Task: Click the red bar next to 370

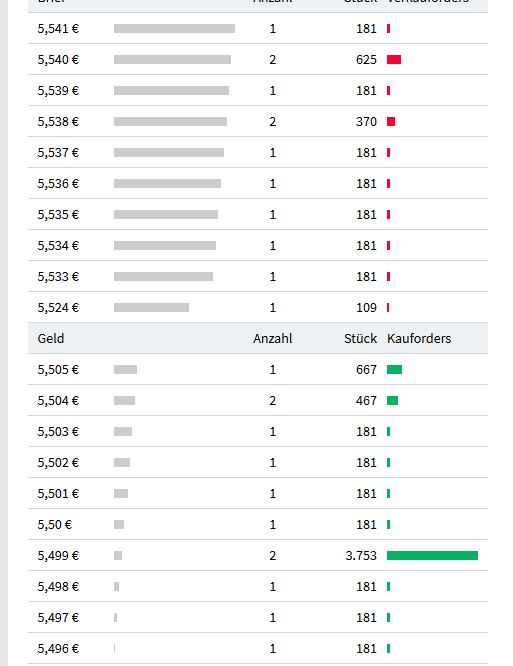Action: 391,121
